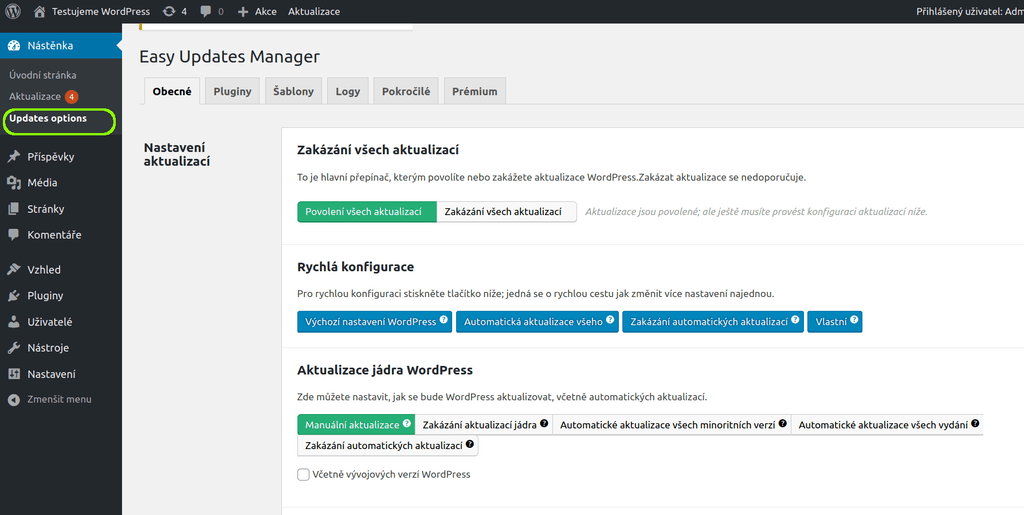Click Automatická aktualizace všeho button
Image resolution: width=1024 pixels, height=515 pixels.
537,322
